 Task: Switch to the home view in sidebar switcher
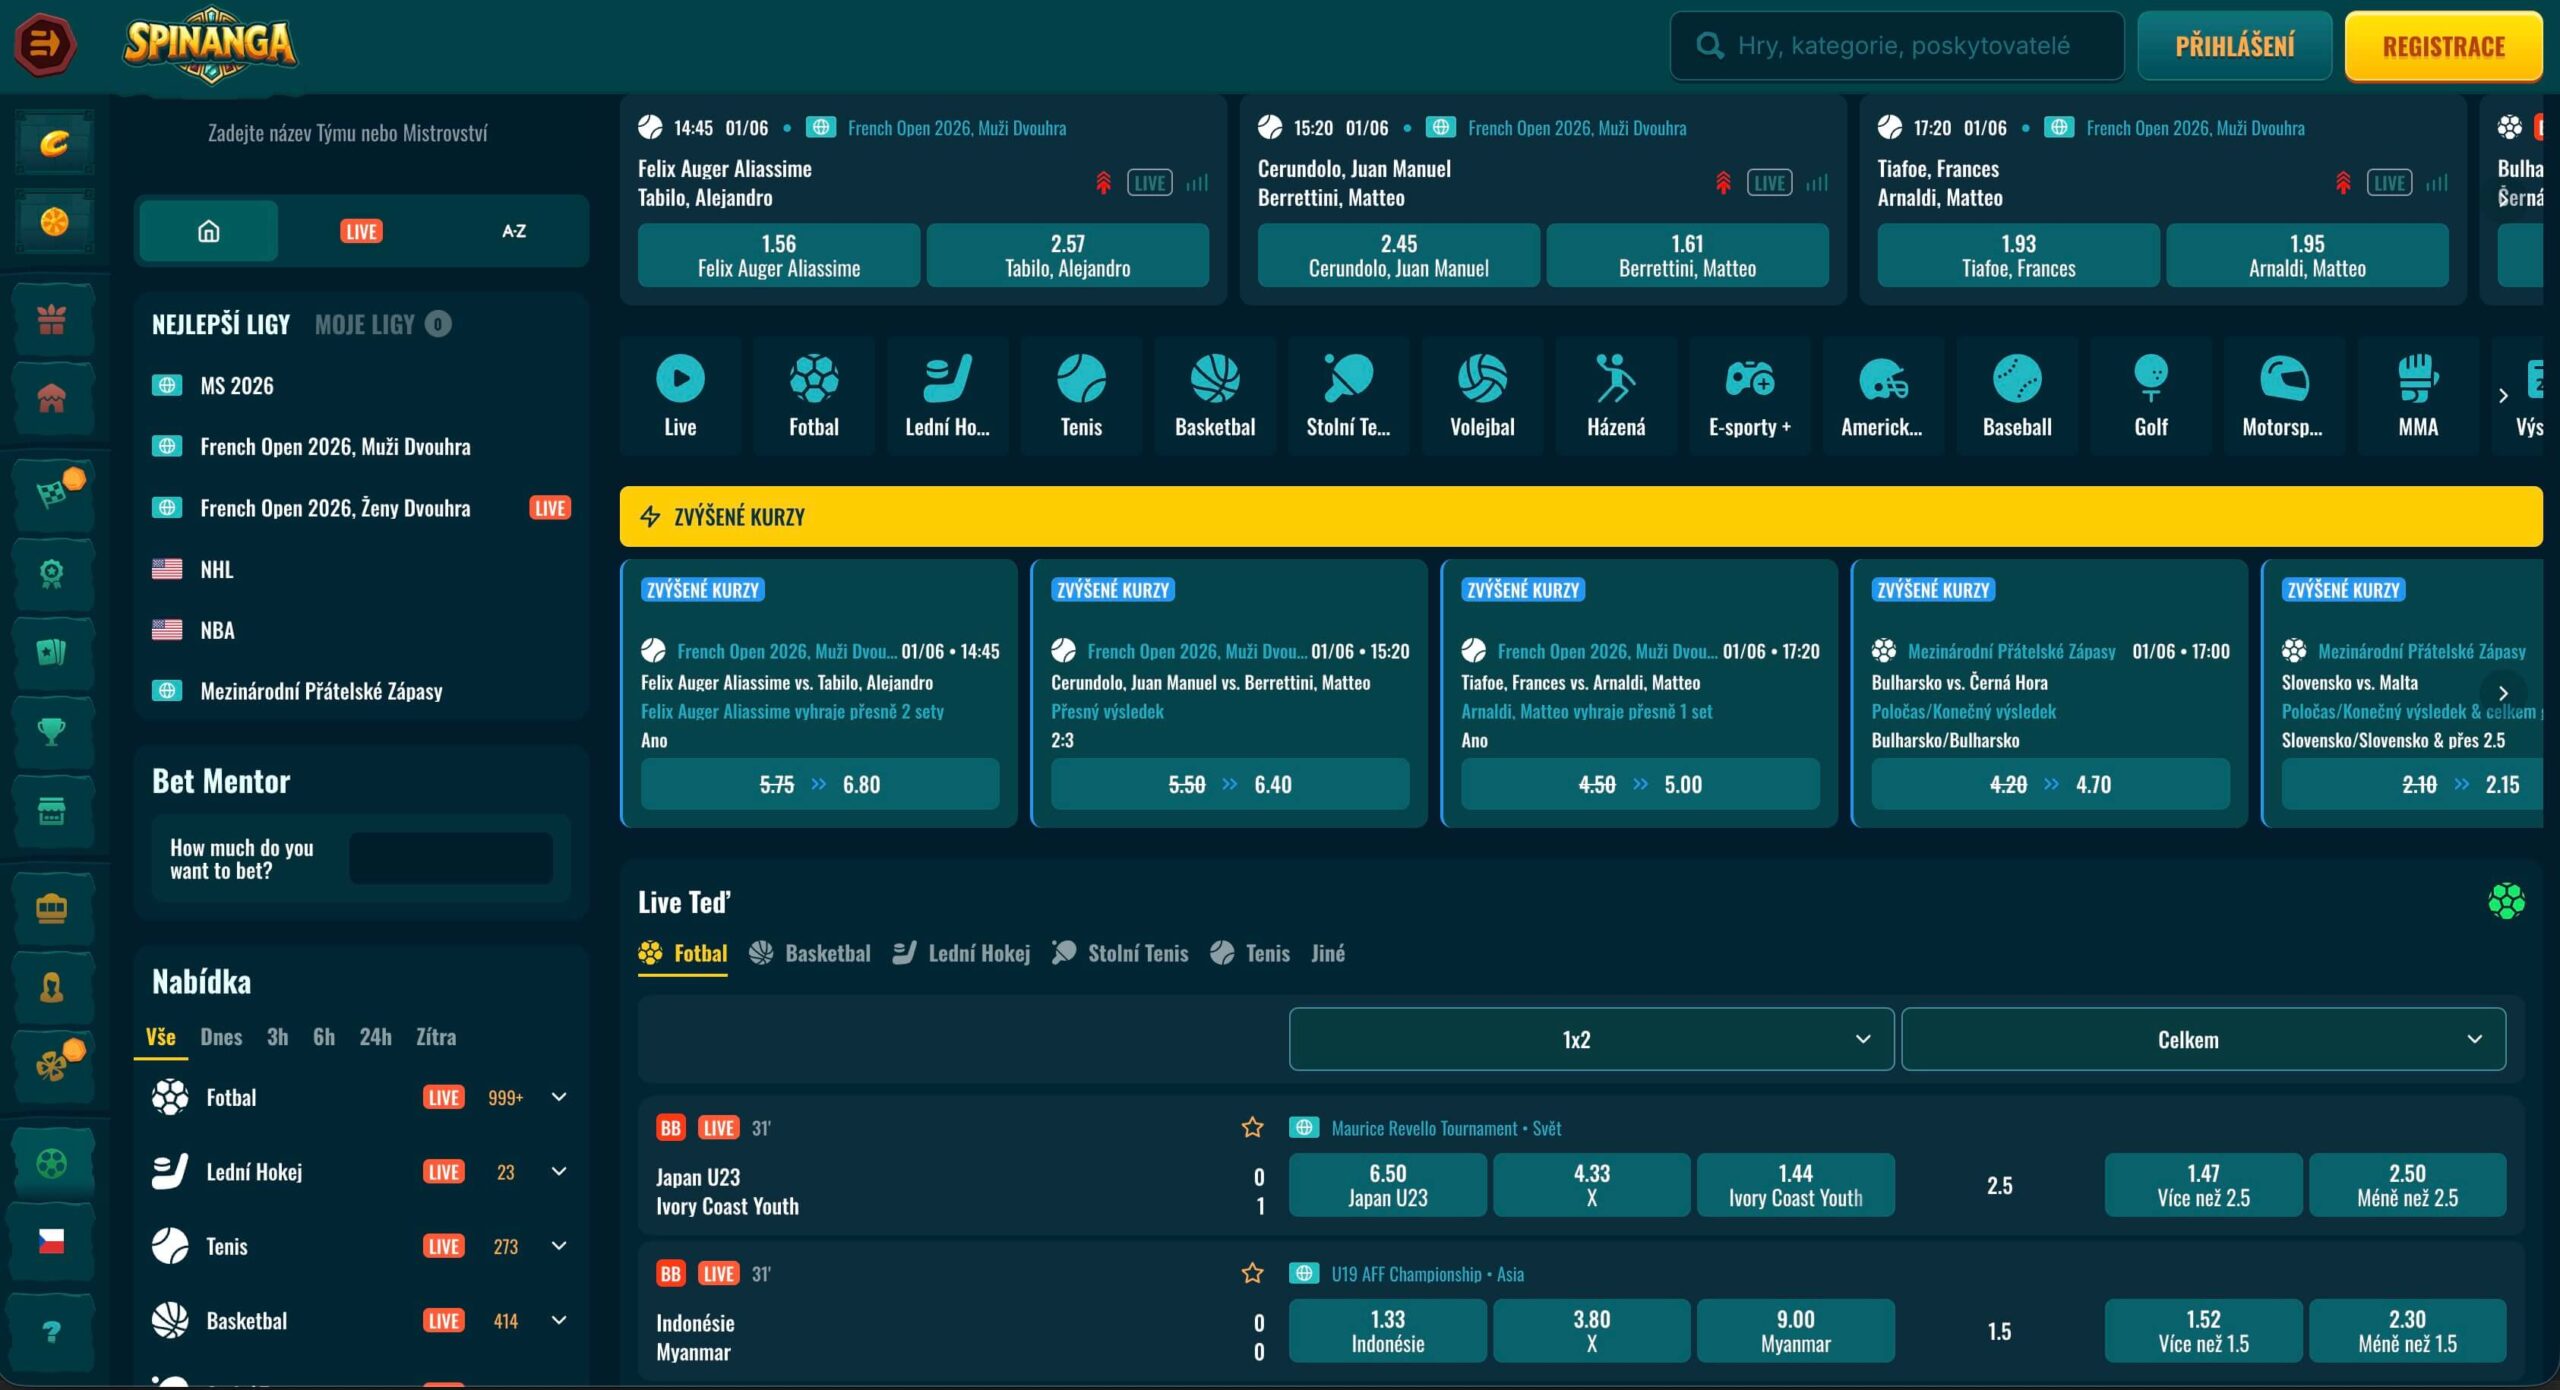[x=209, y=231]
